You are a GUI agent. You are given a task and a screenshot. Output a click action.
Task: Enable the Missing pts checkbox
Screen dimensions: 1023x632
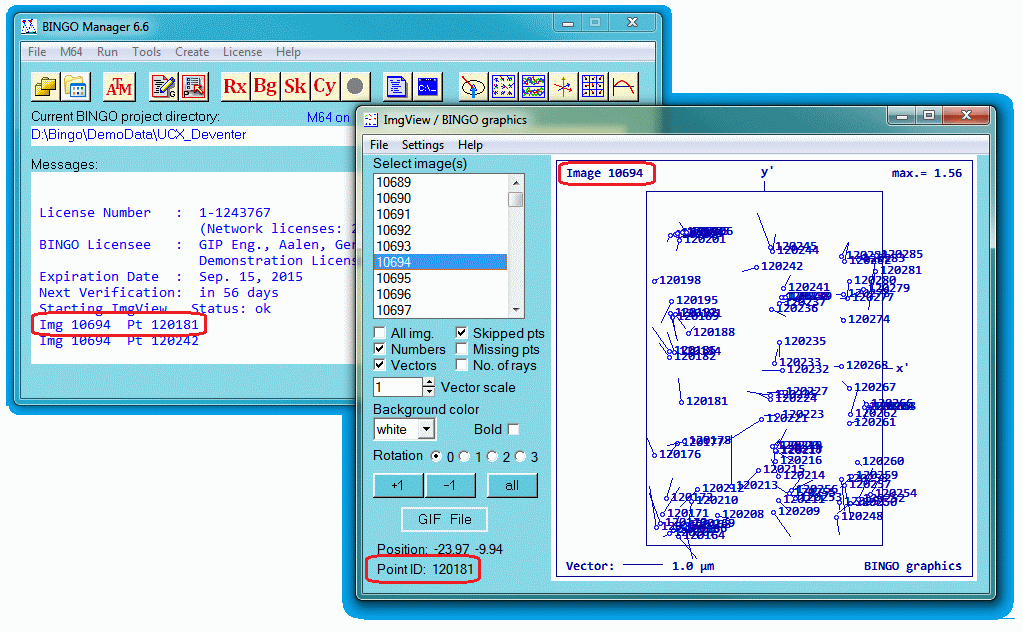point(461,349)
